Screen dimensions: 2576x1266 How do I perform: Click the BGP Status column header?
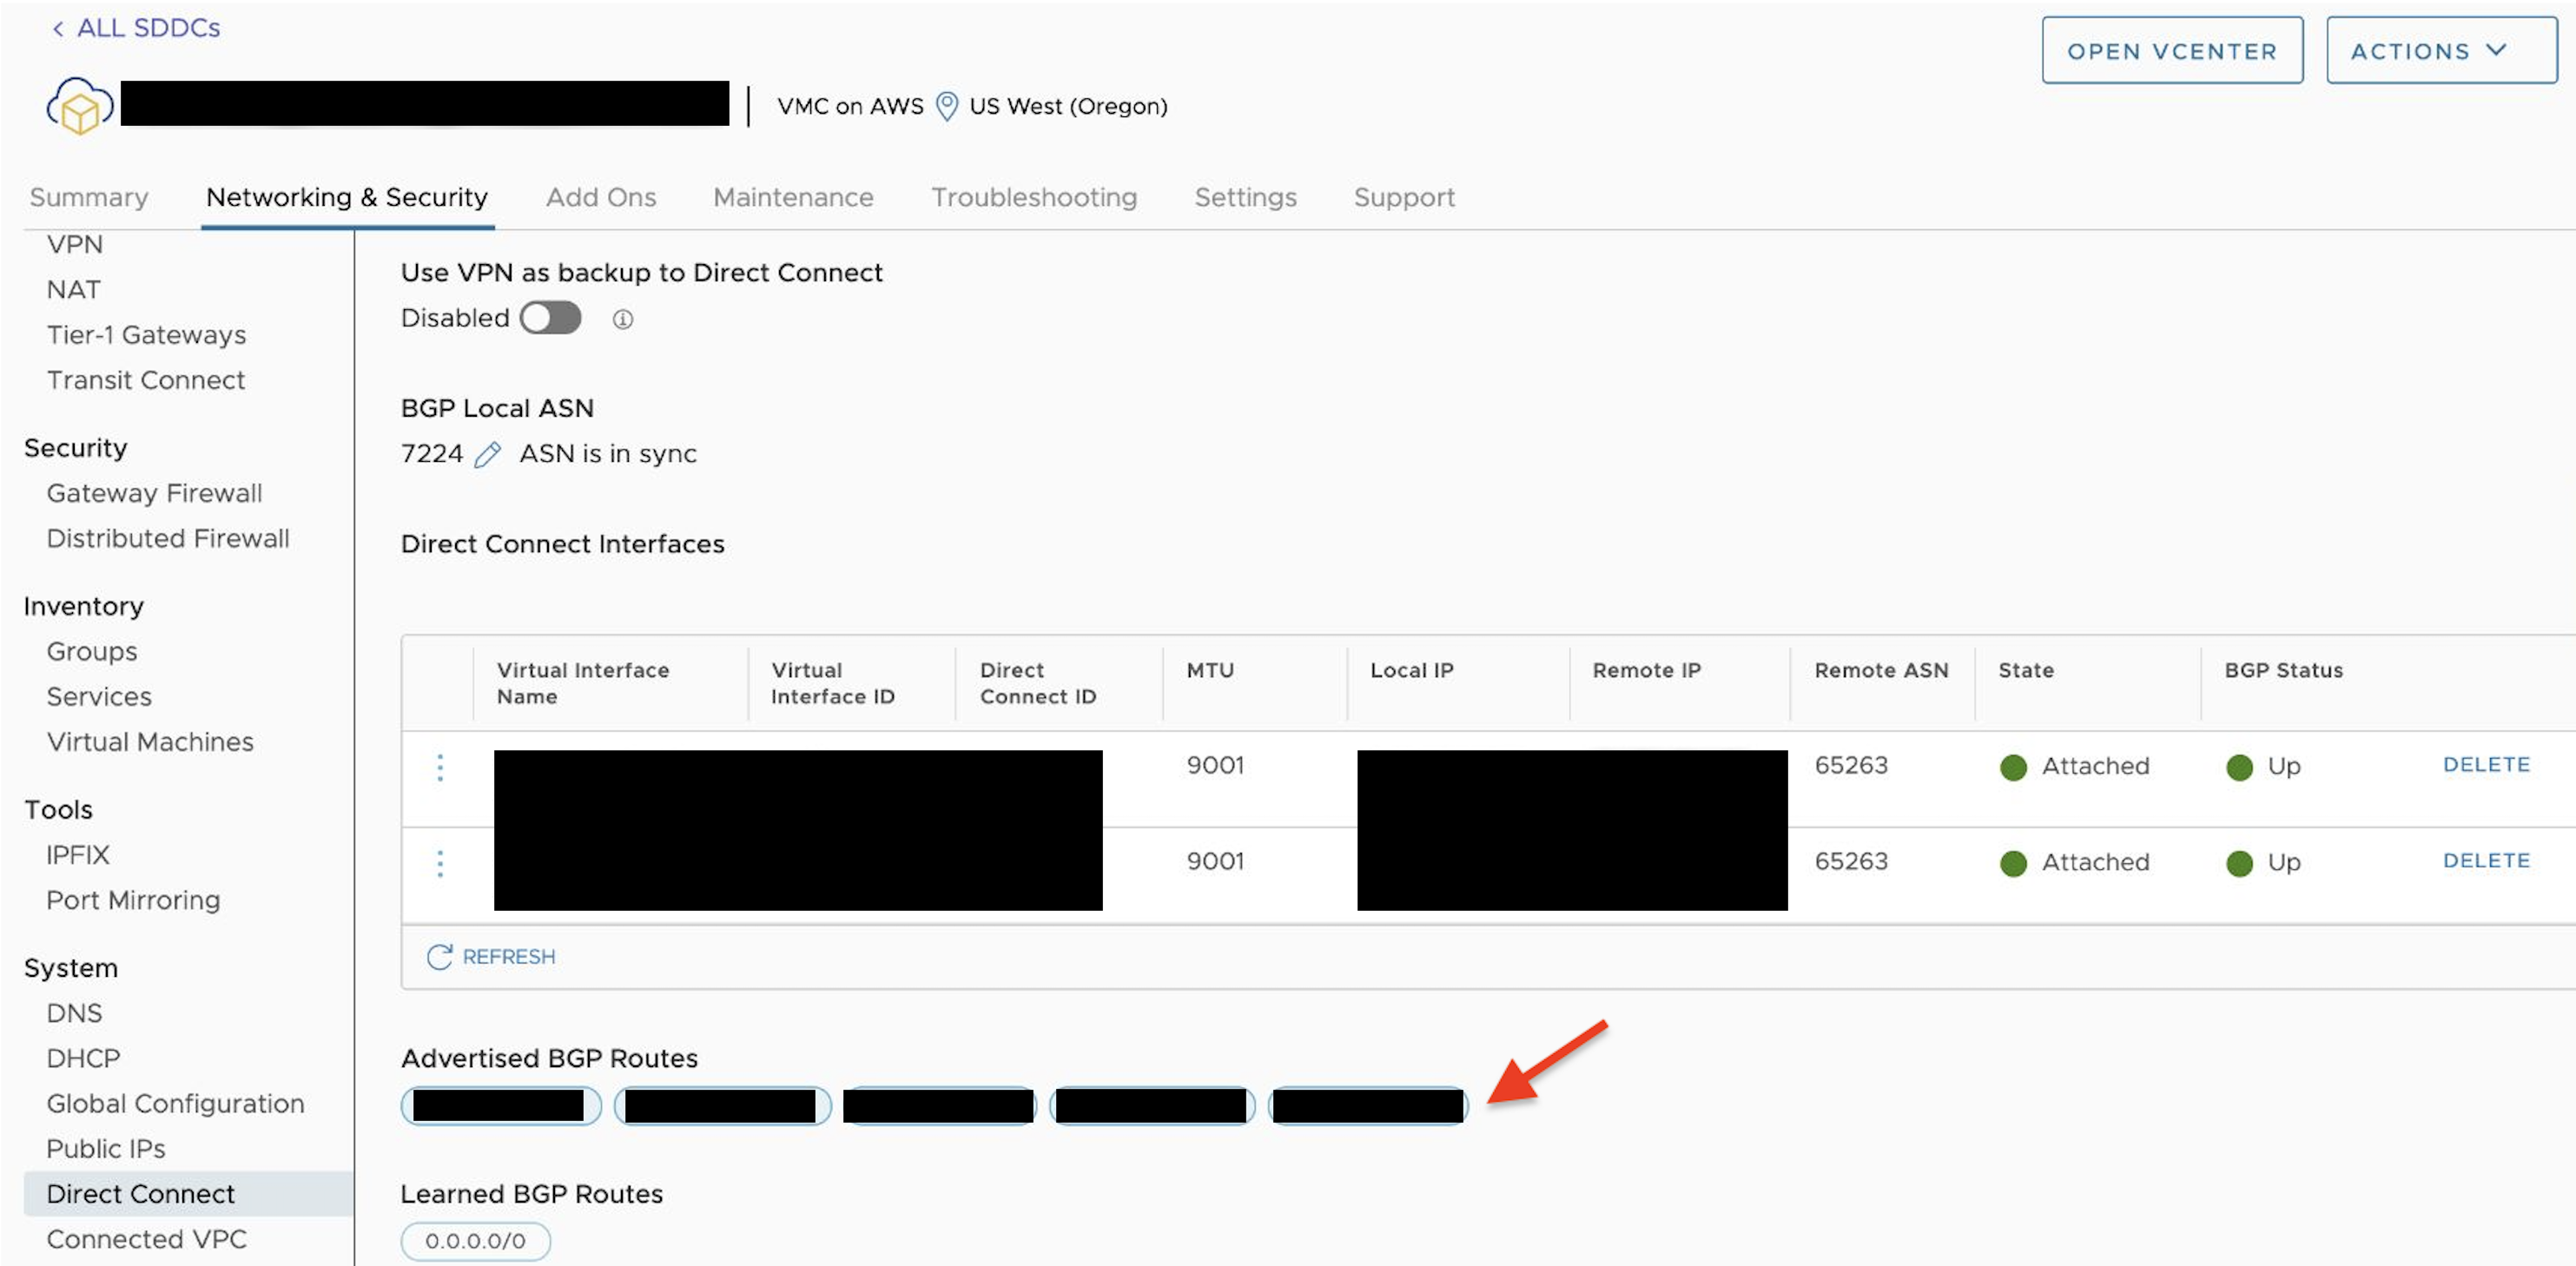(x=2283, y=670)
